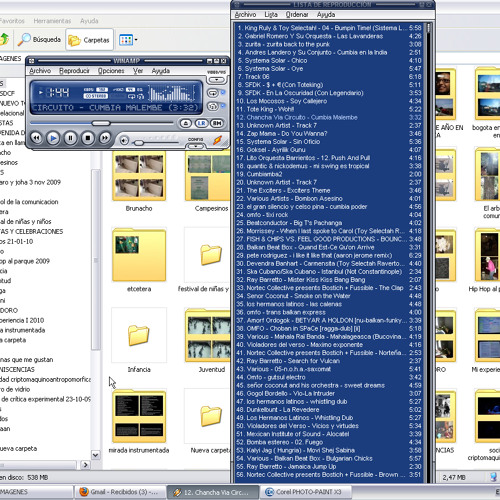The image size is (500, 500).
Task: Toggle the BM media library button
Action: [x=217, y=123]
